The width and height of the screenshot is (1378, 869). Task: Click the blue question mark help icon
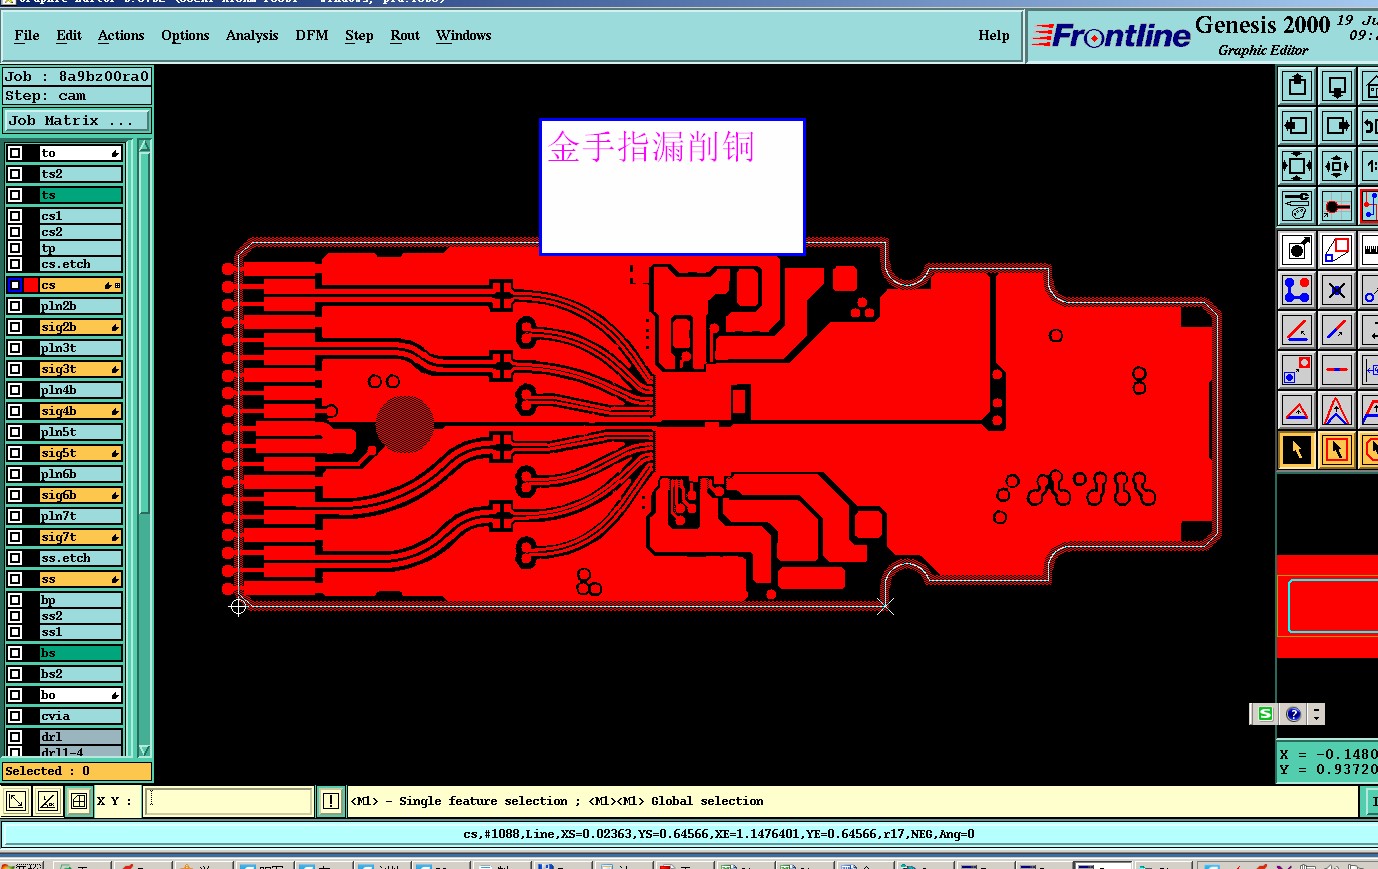[1294, 714]
